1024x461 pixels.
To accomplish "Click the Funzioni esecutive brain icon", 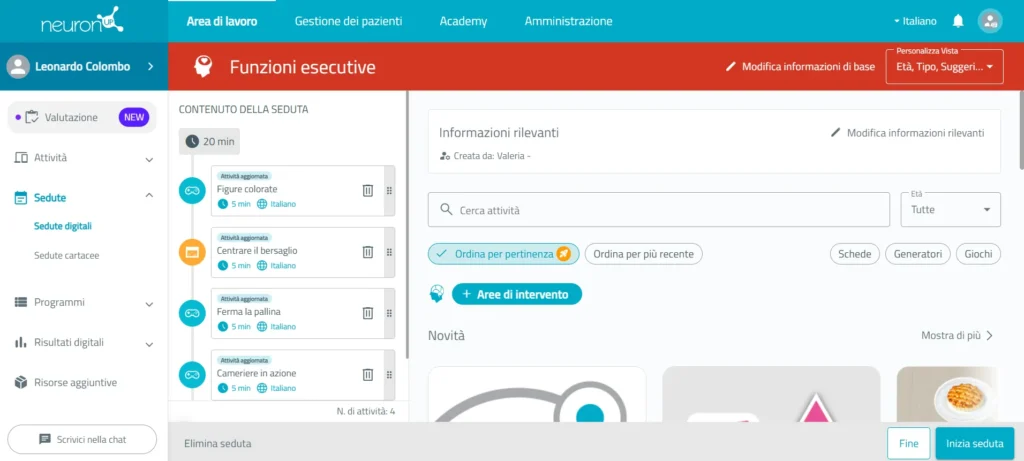I will 203,66.
